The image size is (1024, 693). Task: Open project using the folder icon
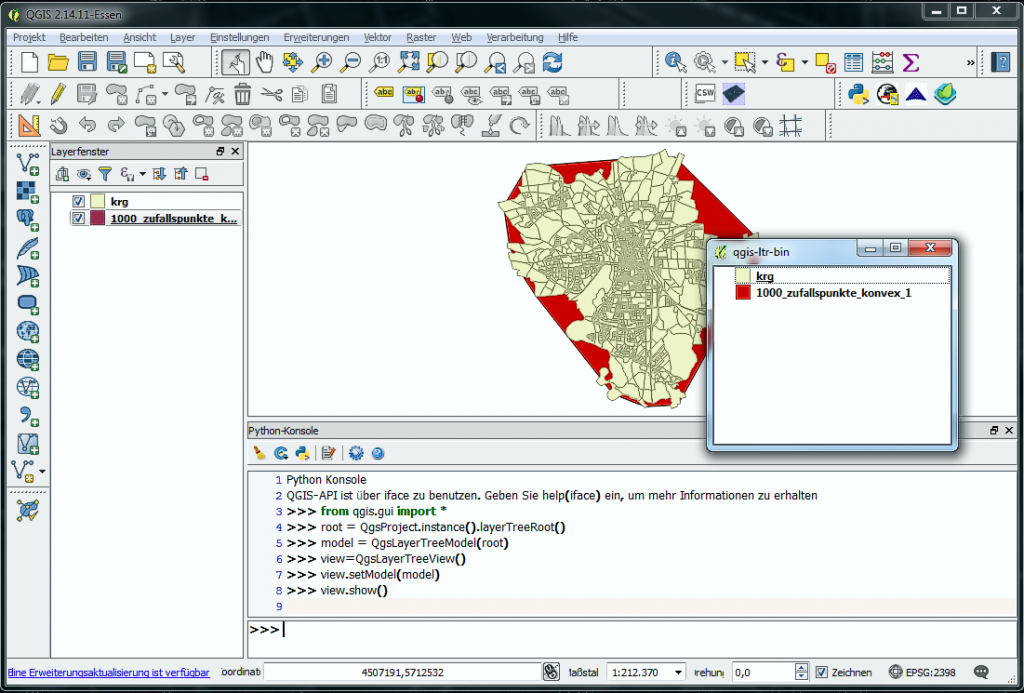pos(58,62)
